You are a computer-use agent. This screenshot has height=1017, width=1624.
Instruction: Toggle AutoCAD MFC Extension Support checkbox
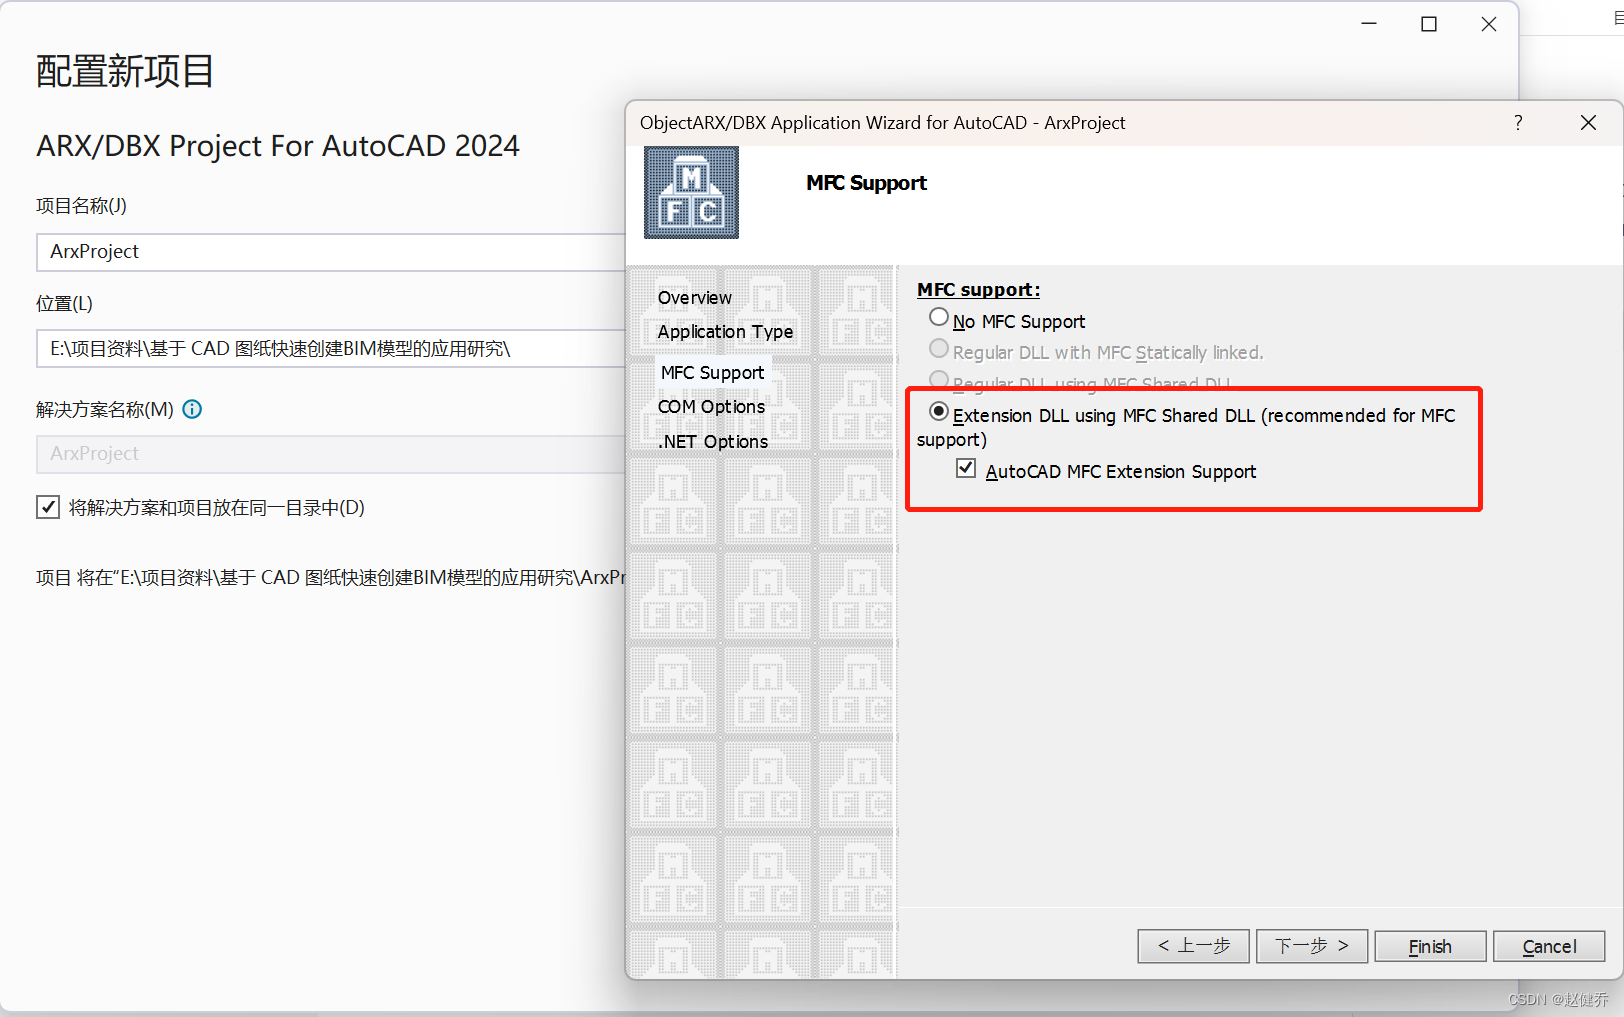(x=966, y=468)
